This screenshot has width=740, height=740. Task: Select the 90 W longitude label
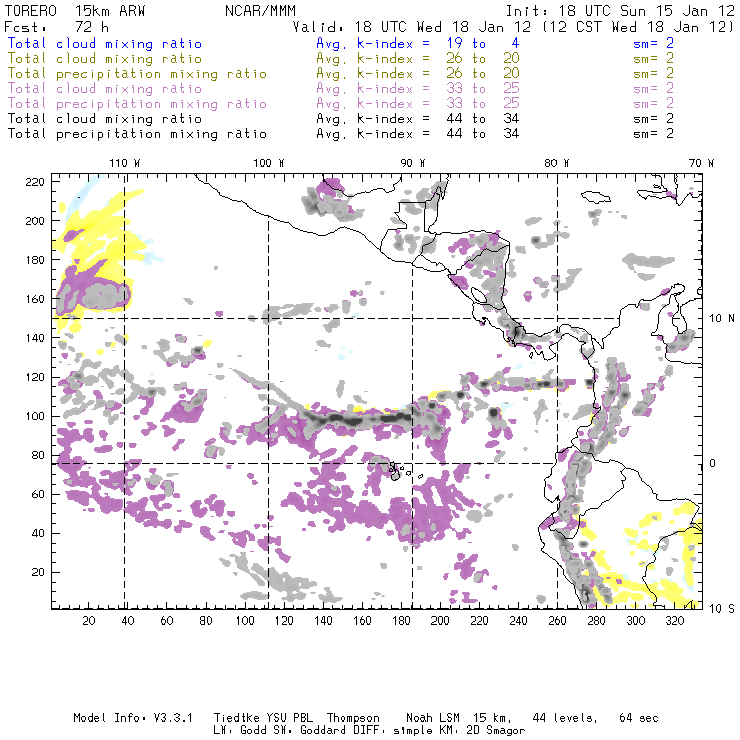click(412, 163)
